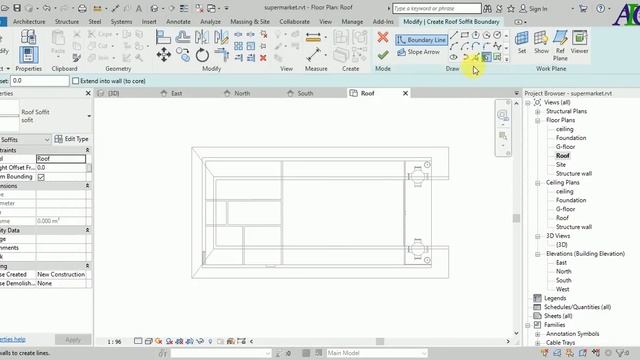Click the Properties palette icon in ribbon

pos(28,55)
